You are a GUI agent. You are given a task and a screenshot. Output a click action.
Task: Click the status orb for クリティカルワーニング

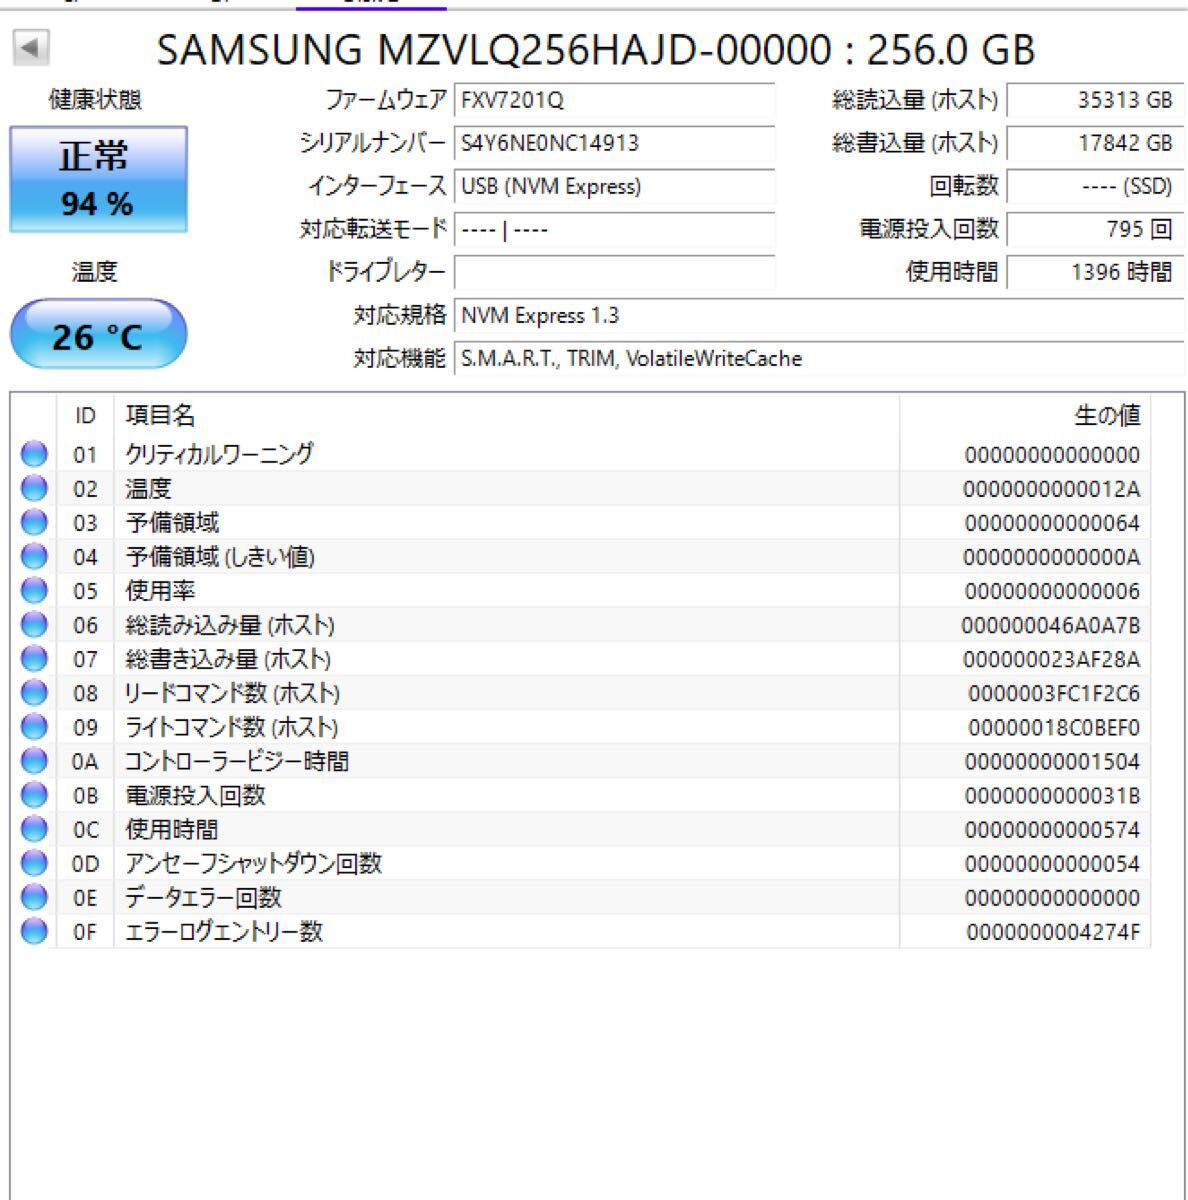click(x=34, y=454)
